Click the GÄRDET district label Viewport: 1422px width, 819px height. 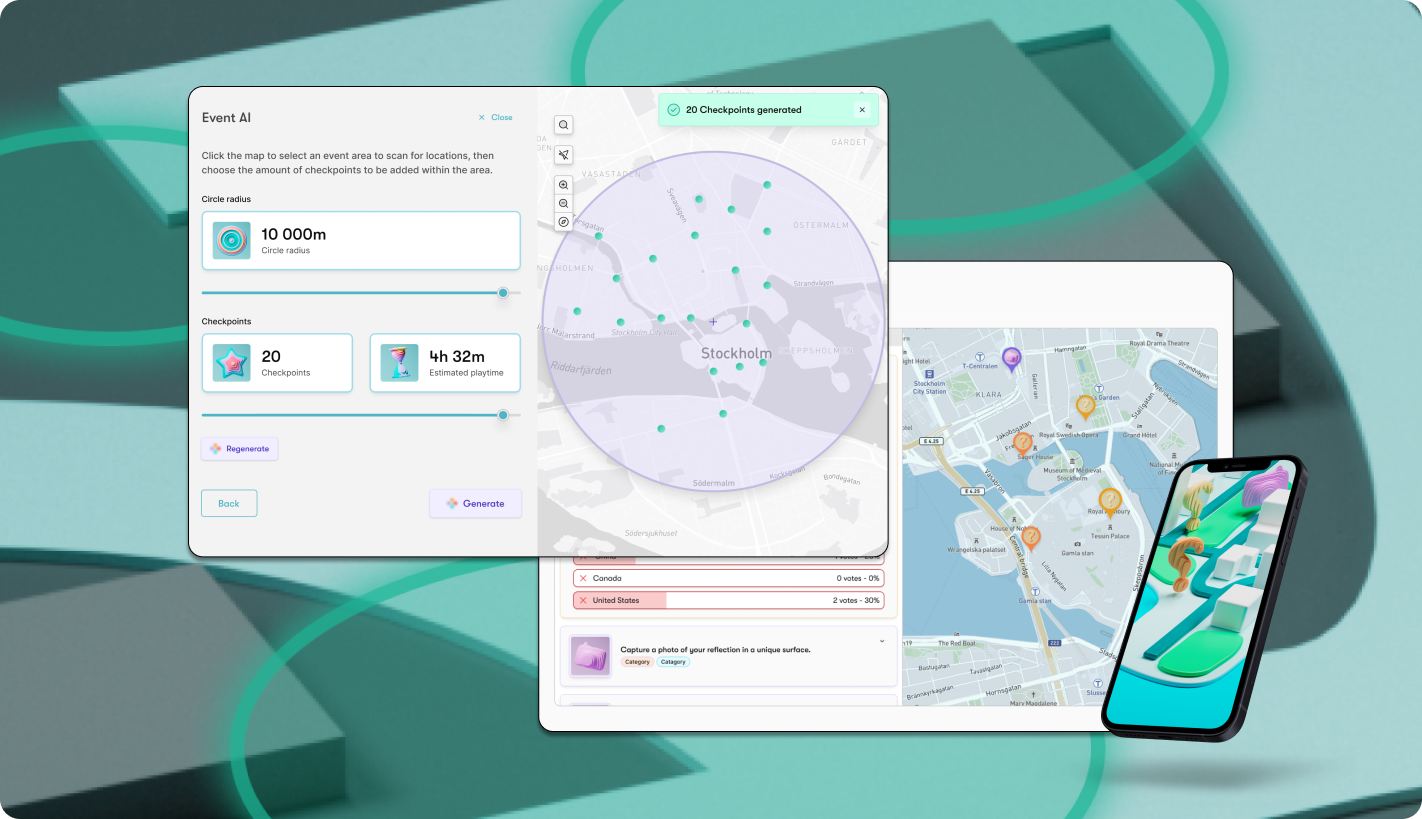pyautogui.click(x=849, y=142)
